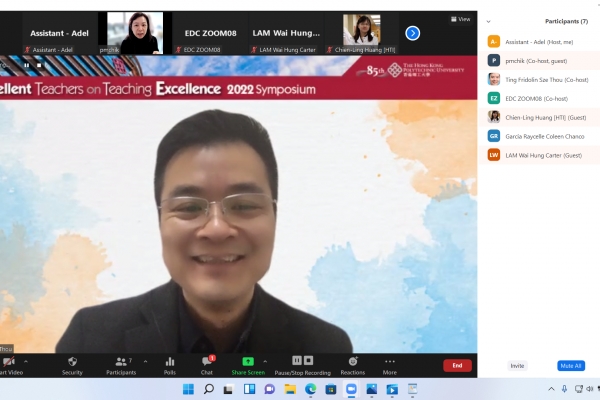Expand the caret next to Participants
Screen dimensions: 600x400
[145, 361]
